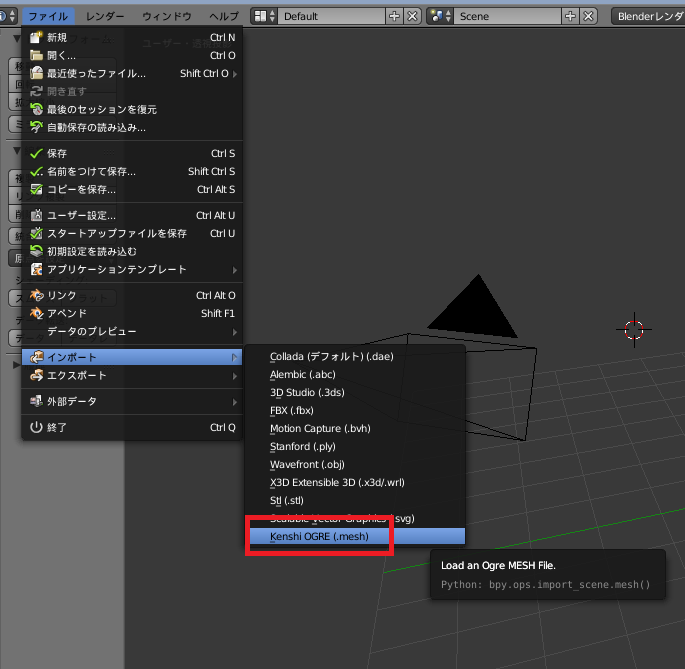Click the エクスポート icon

(x=36, y=375)
